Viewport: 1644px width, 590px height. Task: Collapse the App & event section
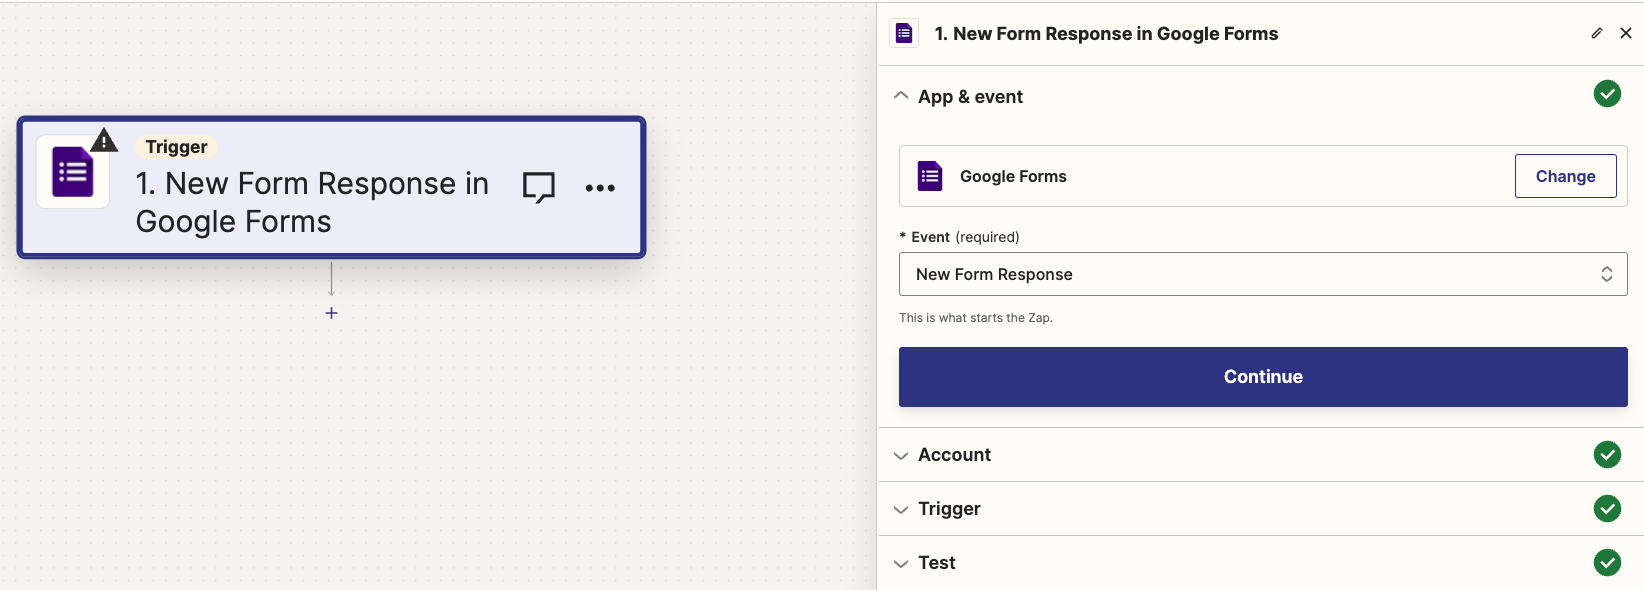click(901, 96)
